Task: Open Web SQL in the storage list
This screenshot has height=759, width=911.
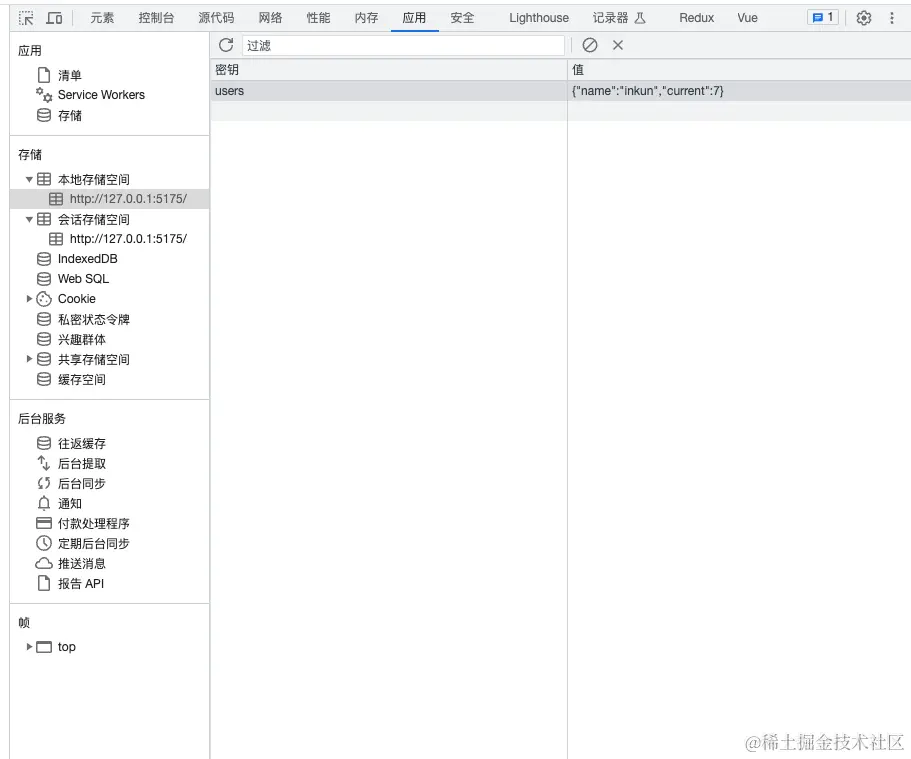Action: 83,278
